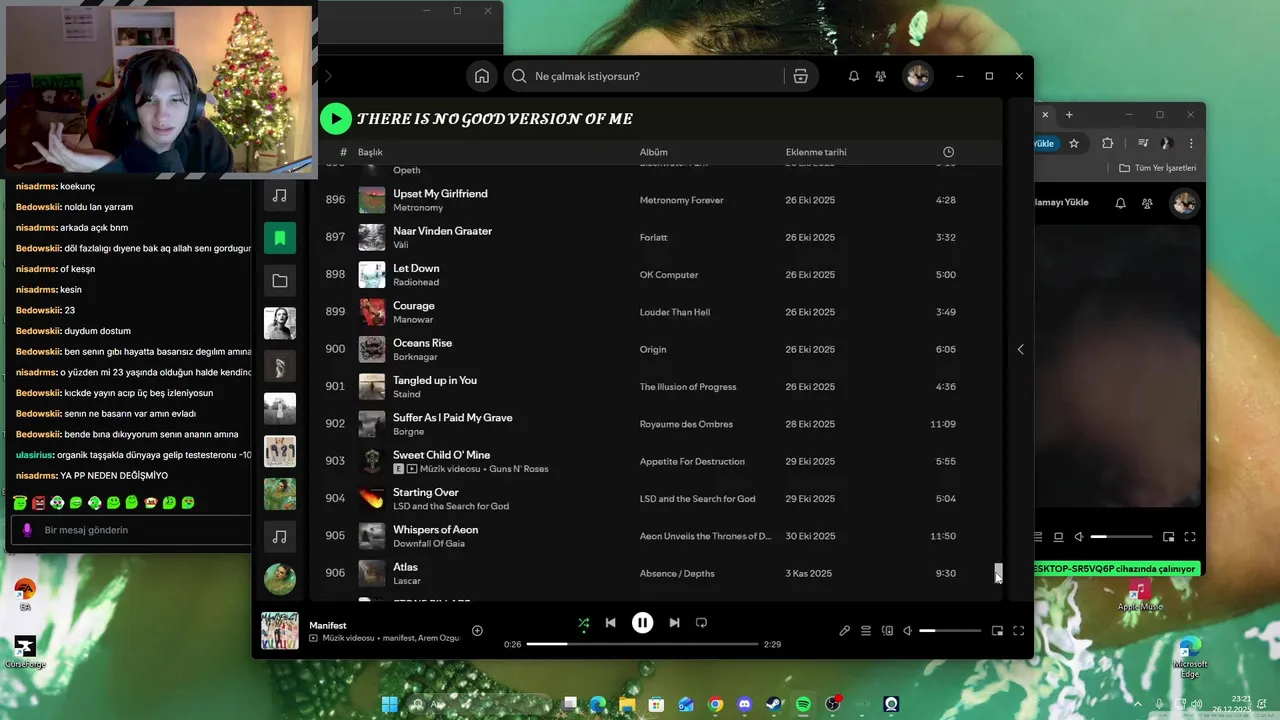Open Manowar artist link
Viewport: 1280px width, 720px height.
[413, 320]
